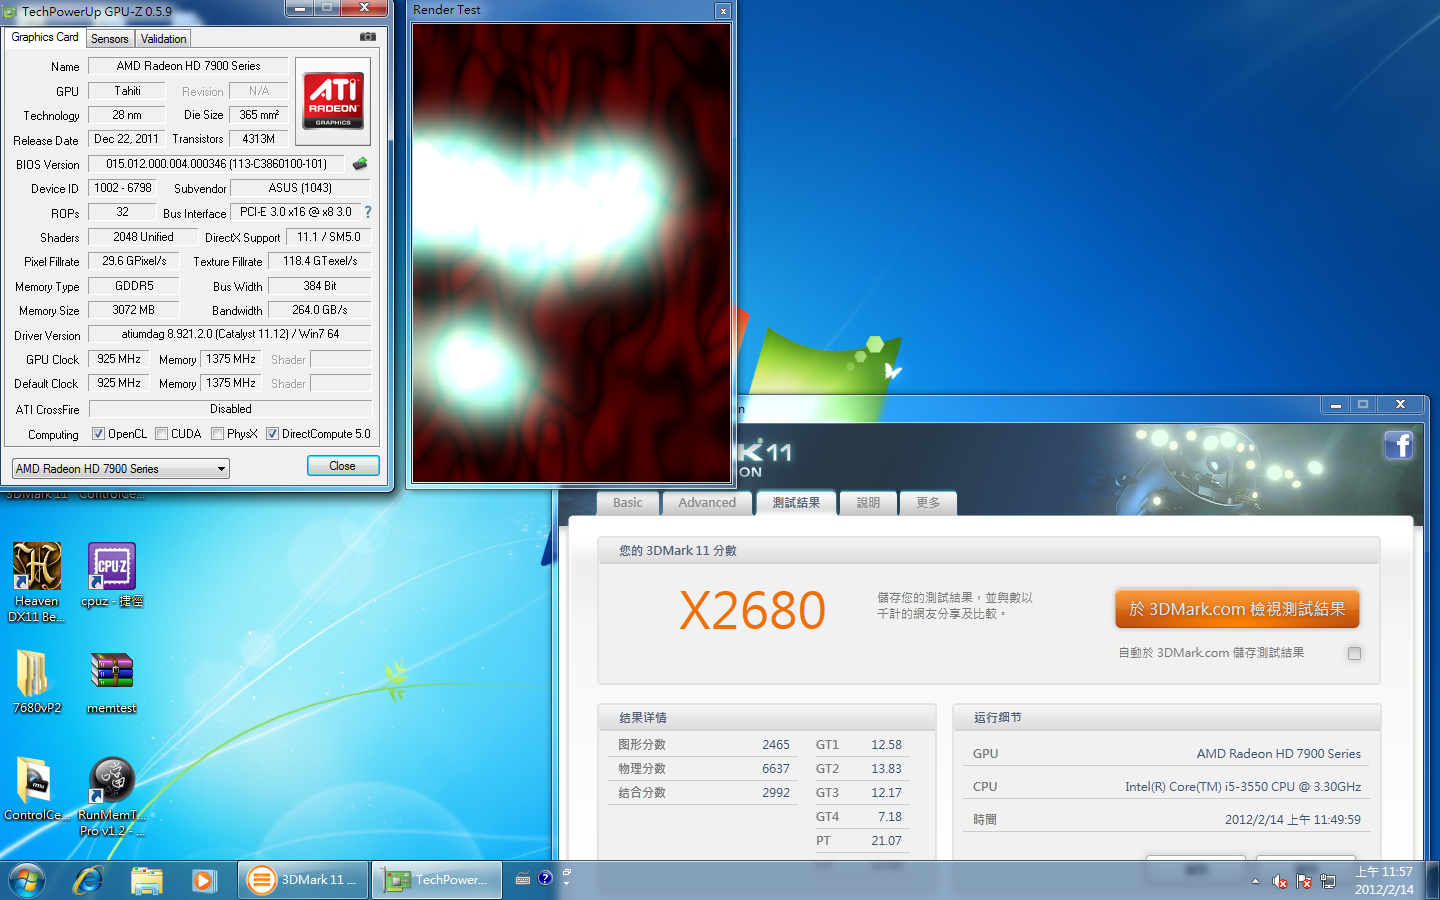1440x900 pixels.
Task: Click Show Desktop strip beside the clock
Action: click(1432, 880)
